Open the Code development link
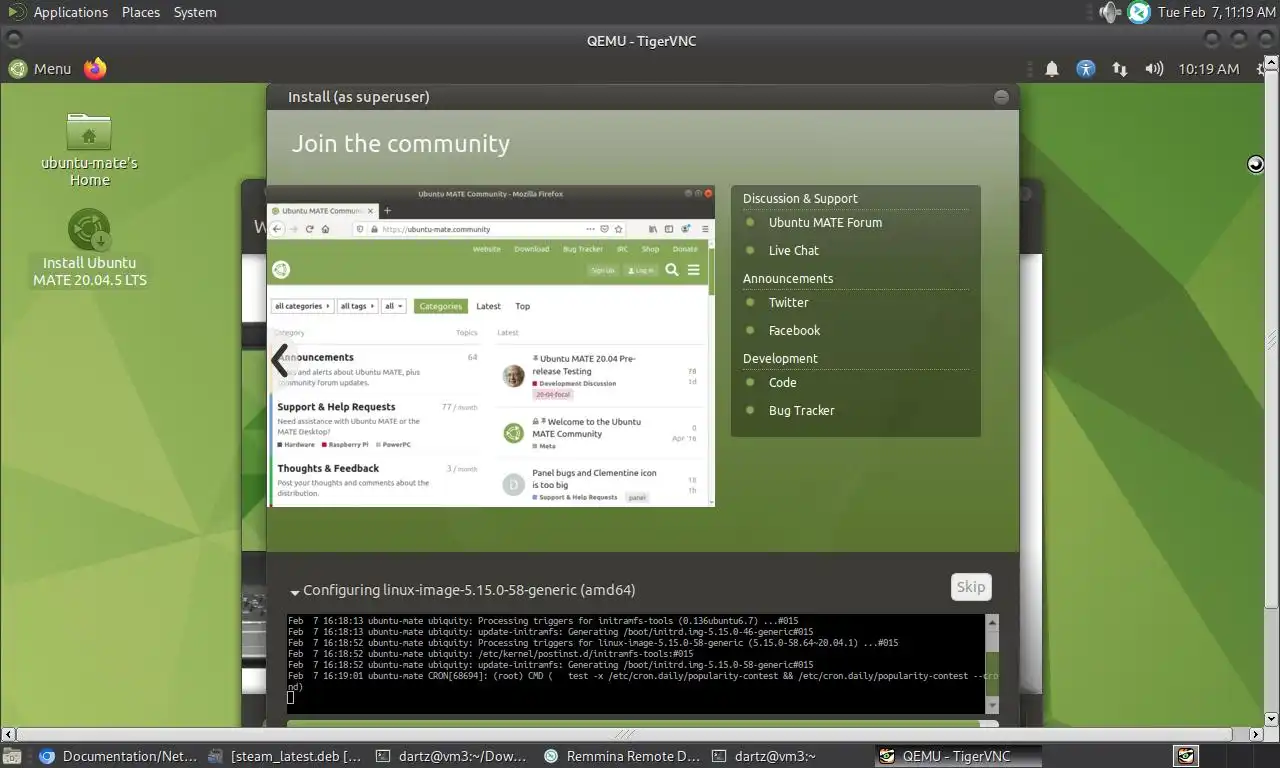This screenshot has height=768, width=1280. tap(782, 382)
